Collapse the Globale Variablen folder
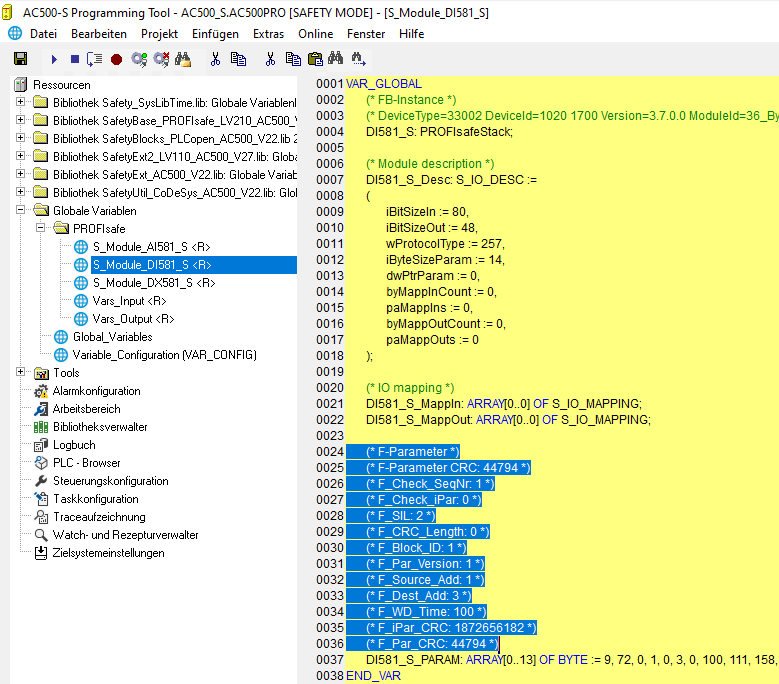Viewport: 779px width, 684px height. click(x=21, y=211)
